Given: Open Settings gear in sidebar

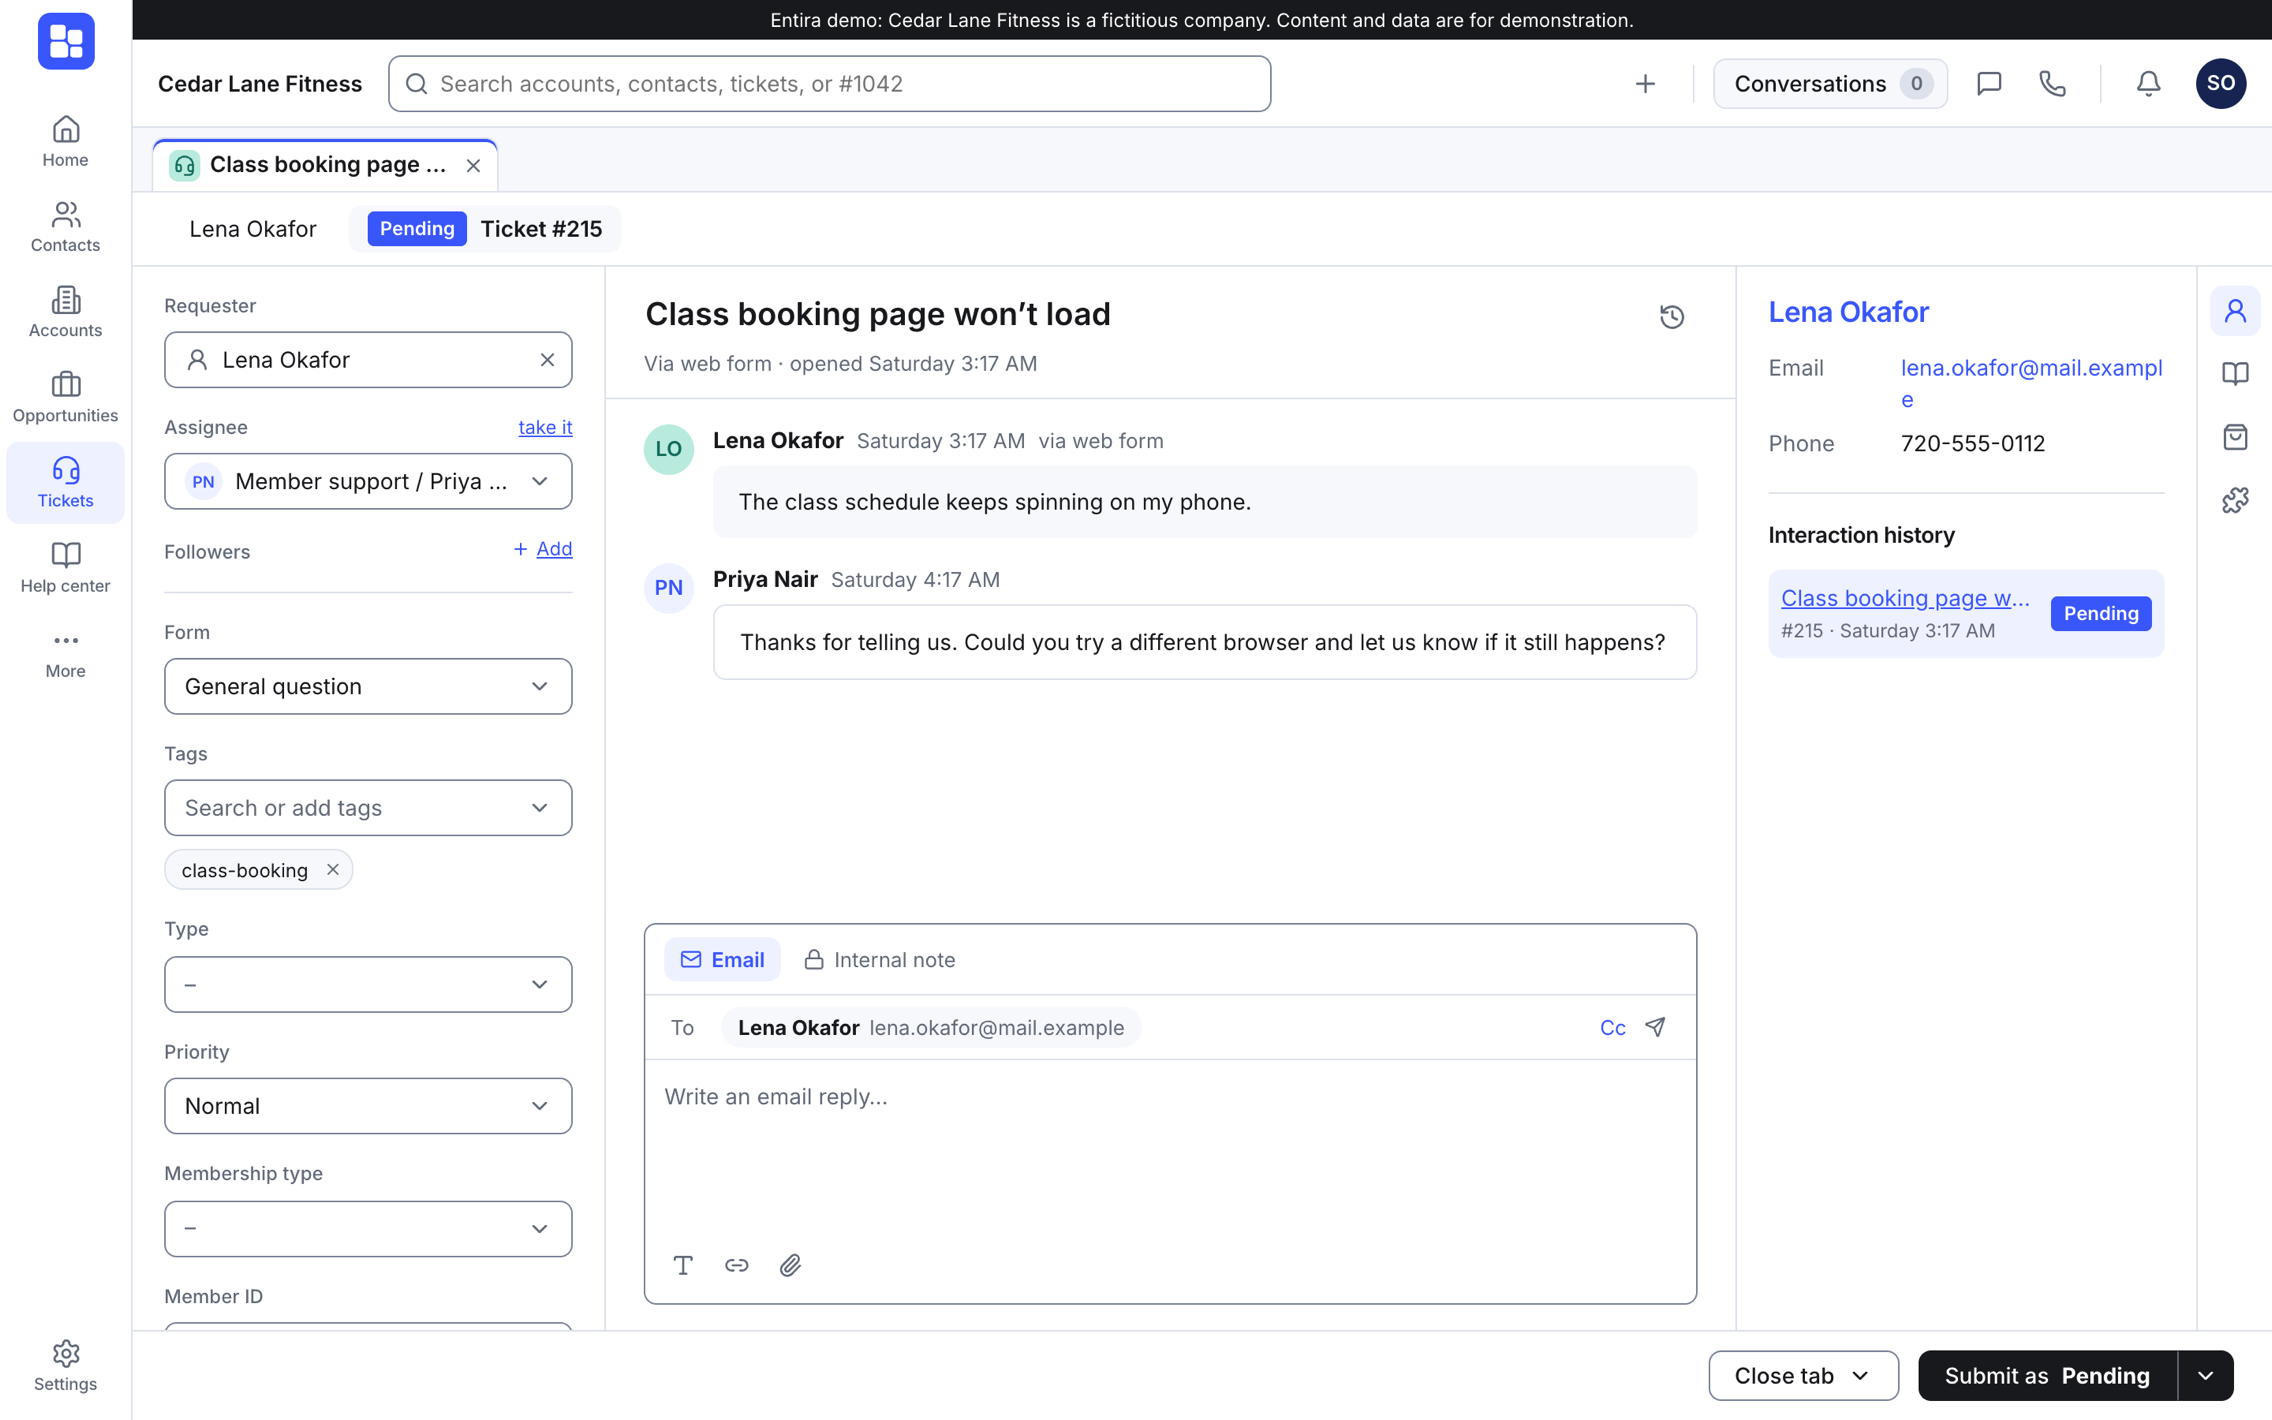Looking at the screenshot, I should (65, 1366).
